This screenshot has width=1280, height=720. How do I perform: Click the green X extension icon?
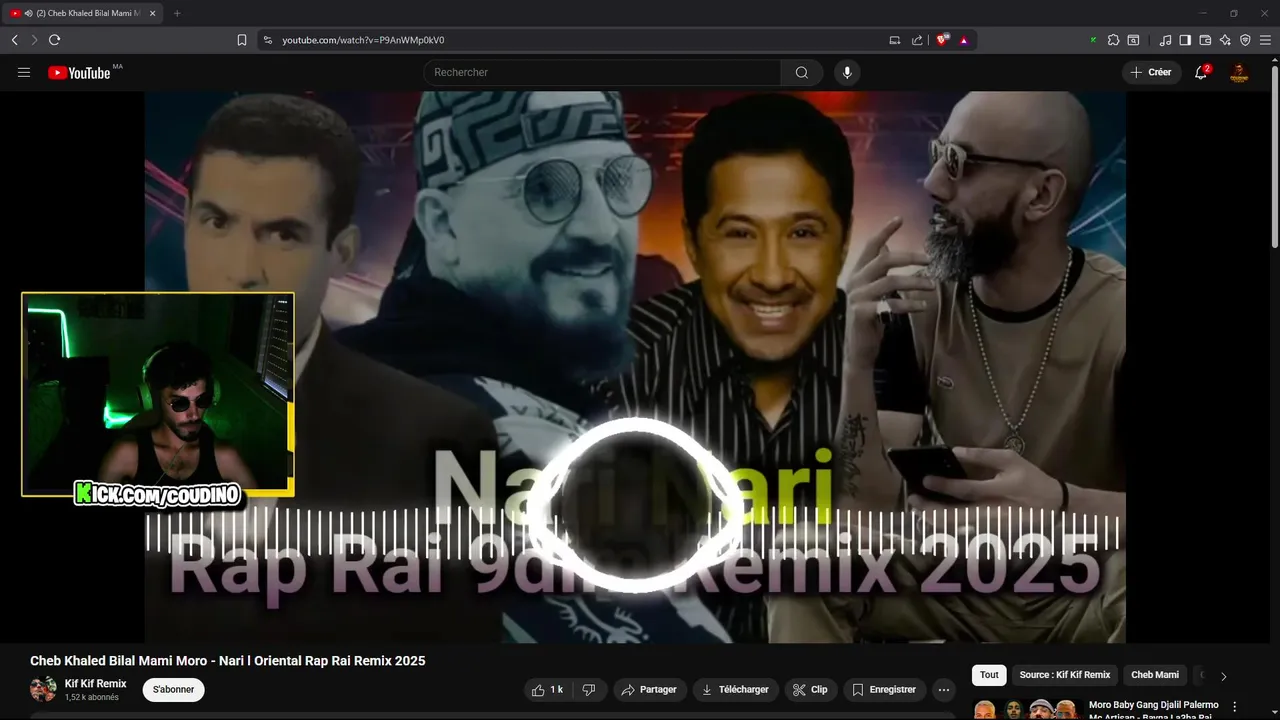pyautogui.click(x=1093, y=40)
